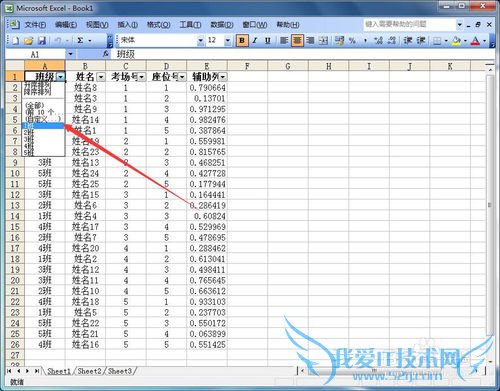This screenshot has height=391, width=500.
Task: Switch to the Sheet3 tab
Action: click(120, 371)
